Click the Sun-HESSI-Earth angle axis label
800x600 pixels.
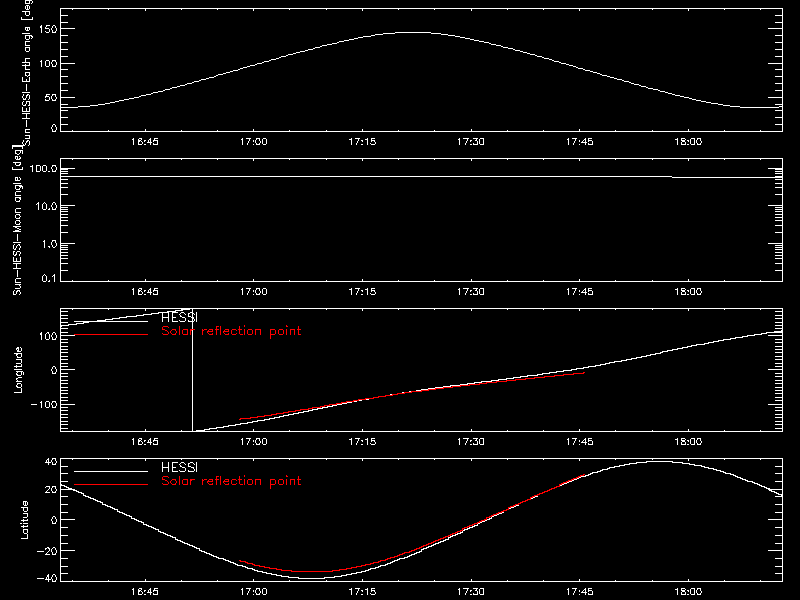click(27, 72)
